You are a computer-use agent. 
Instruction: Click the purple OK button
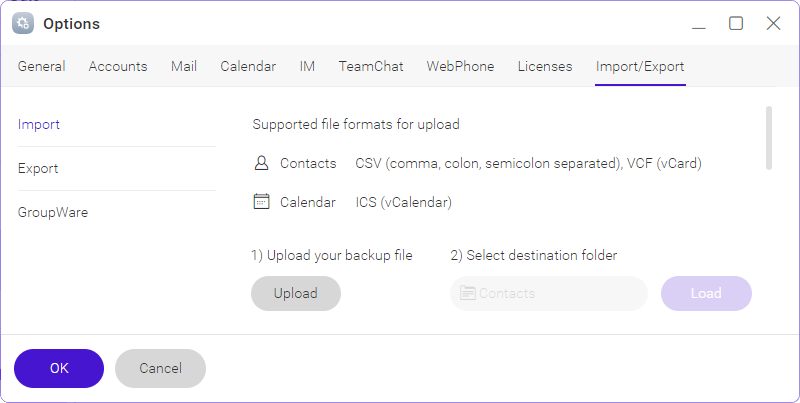(x=59, y=368)
